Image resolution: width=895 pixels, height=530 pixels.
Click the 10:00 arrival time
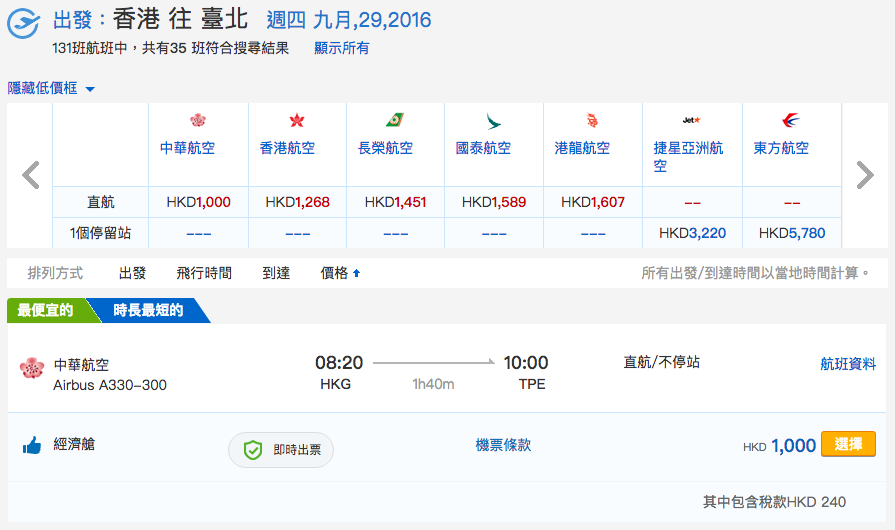pyautogui.click(x=526, y=363)
